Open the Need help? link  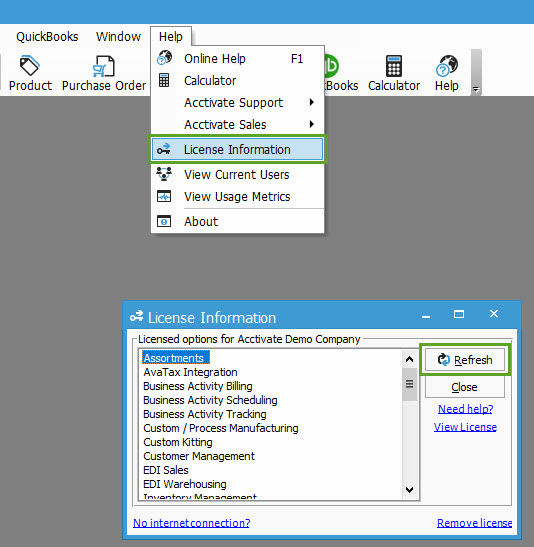click(x=465, y=409)
